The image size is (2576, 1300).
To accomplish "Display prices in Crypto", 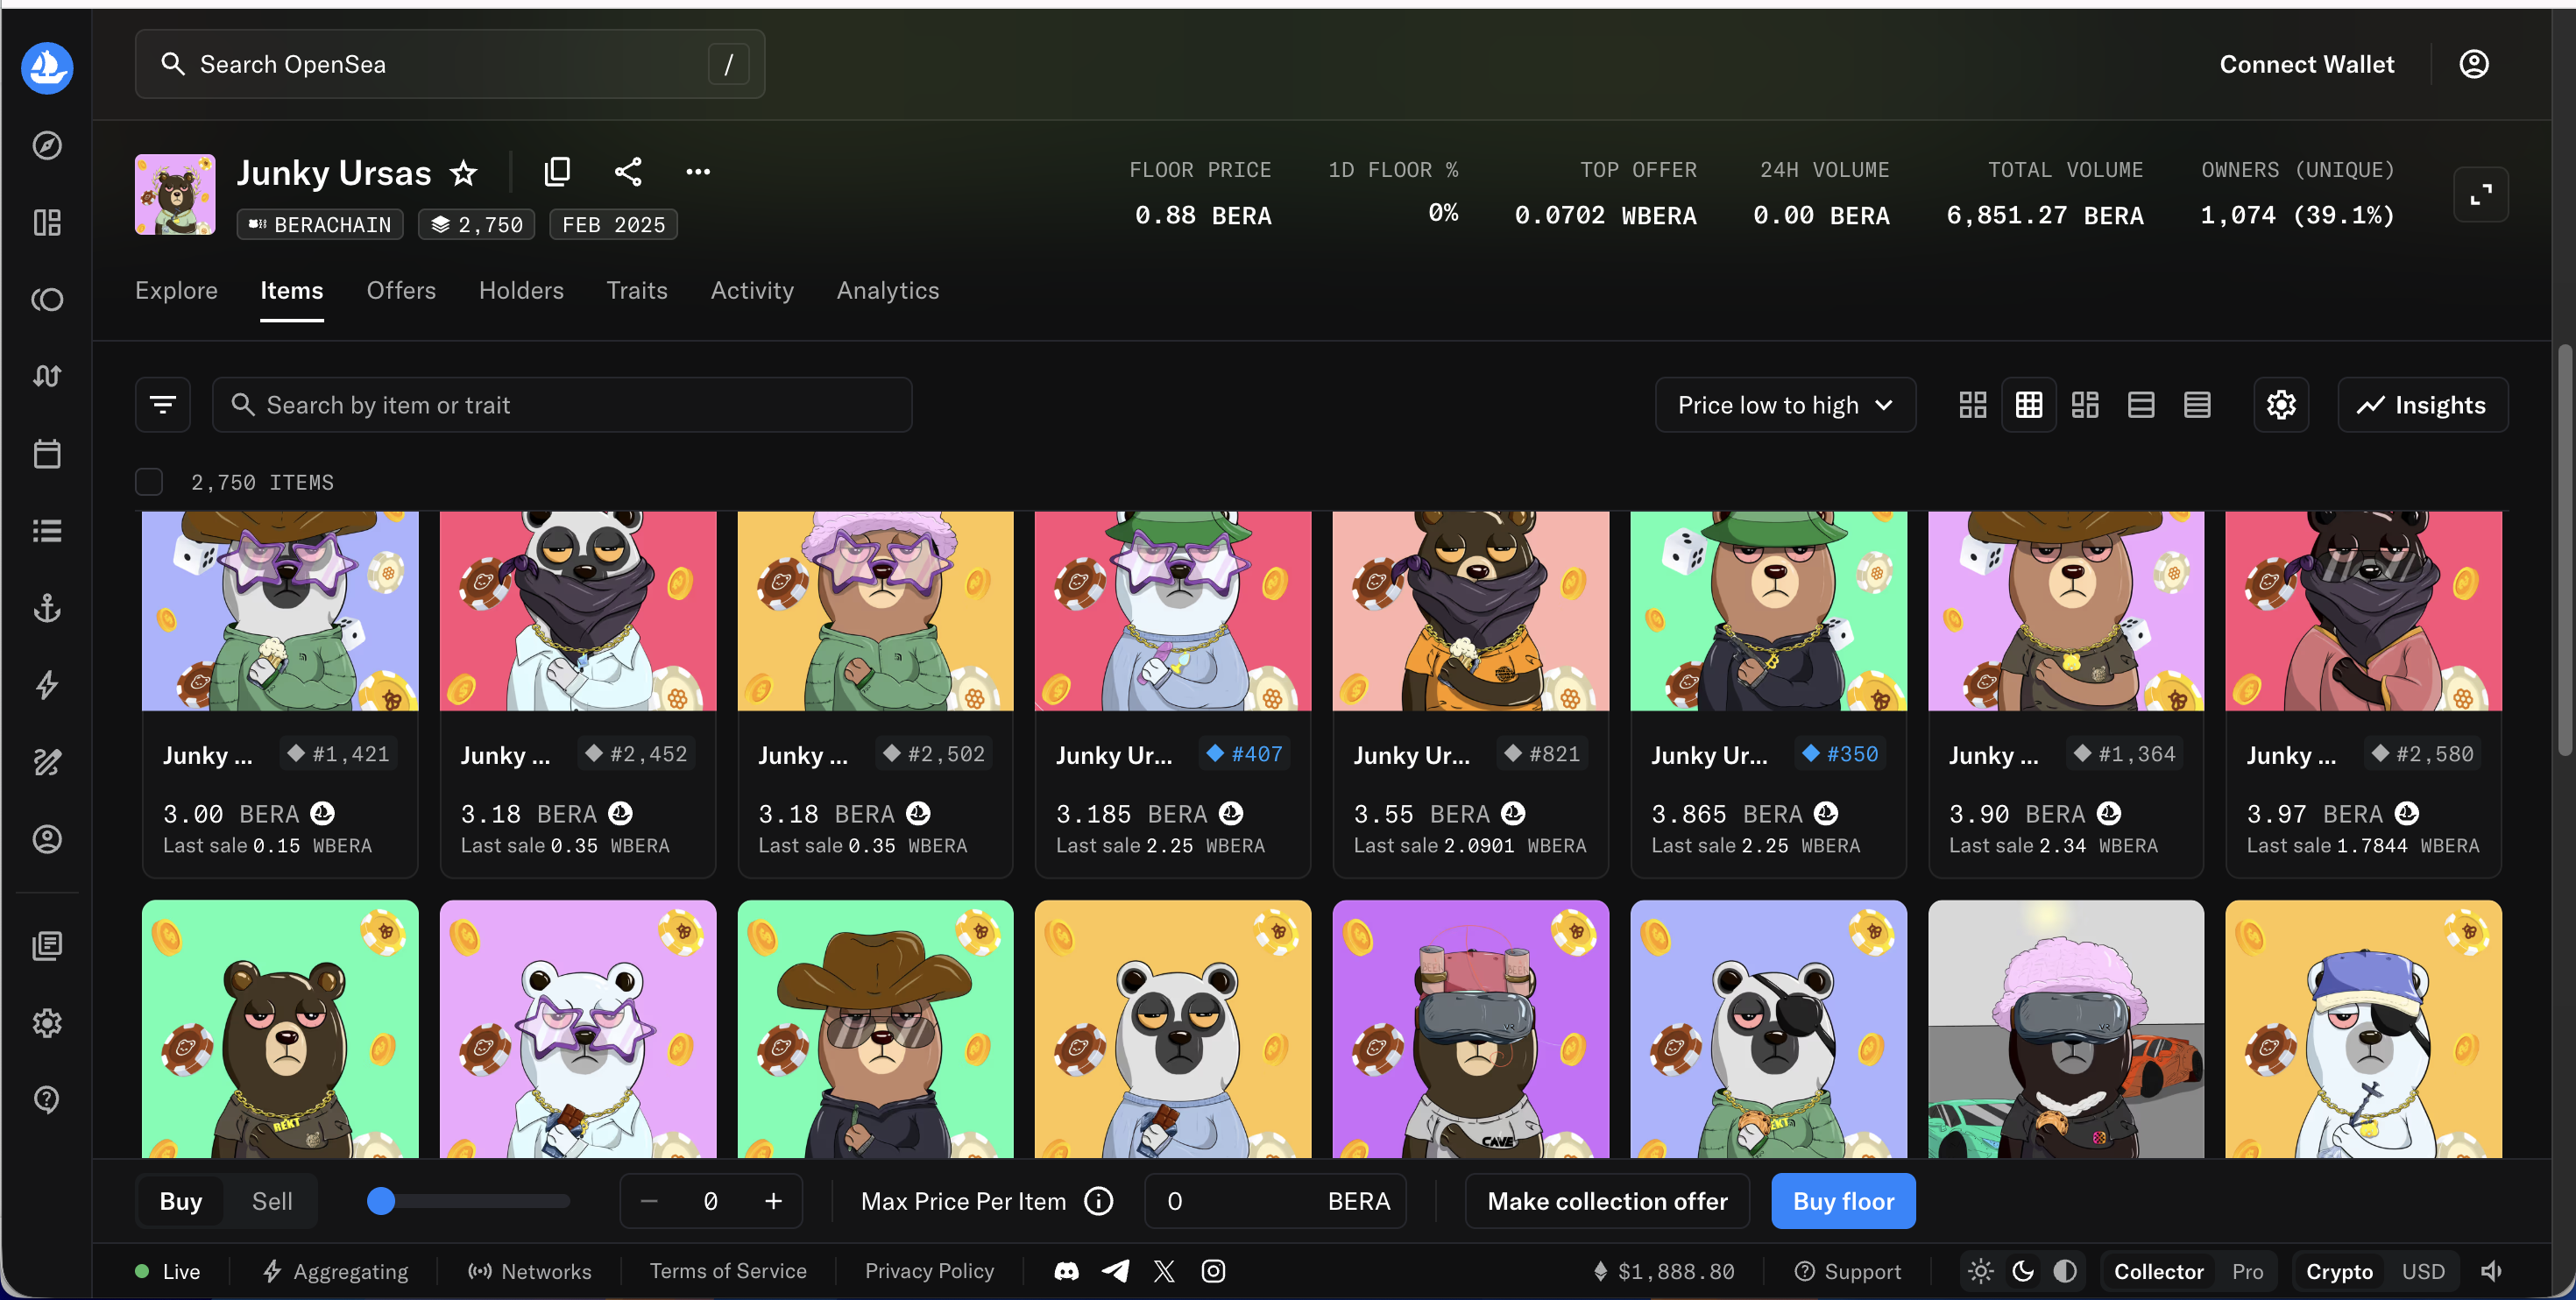I will click(x=2339, y=1271).
